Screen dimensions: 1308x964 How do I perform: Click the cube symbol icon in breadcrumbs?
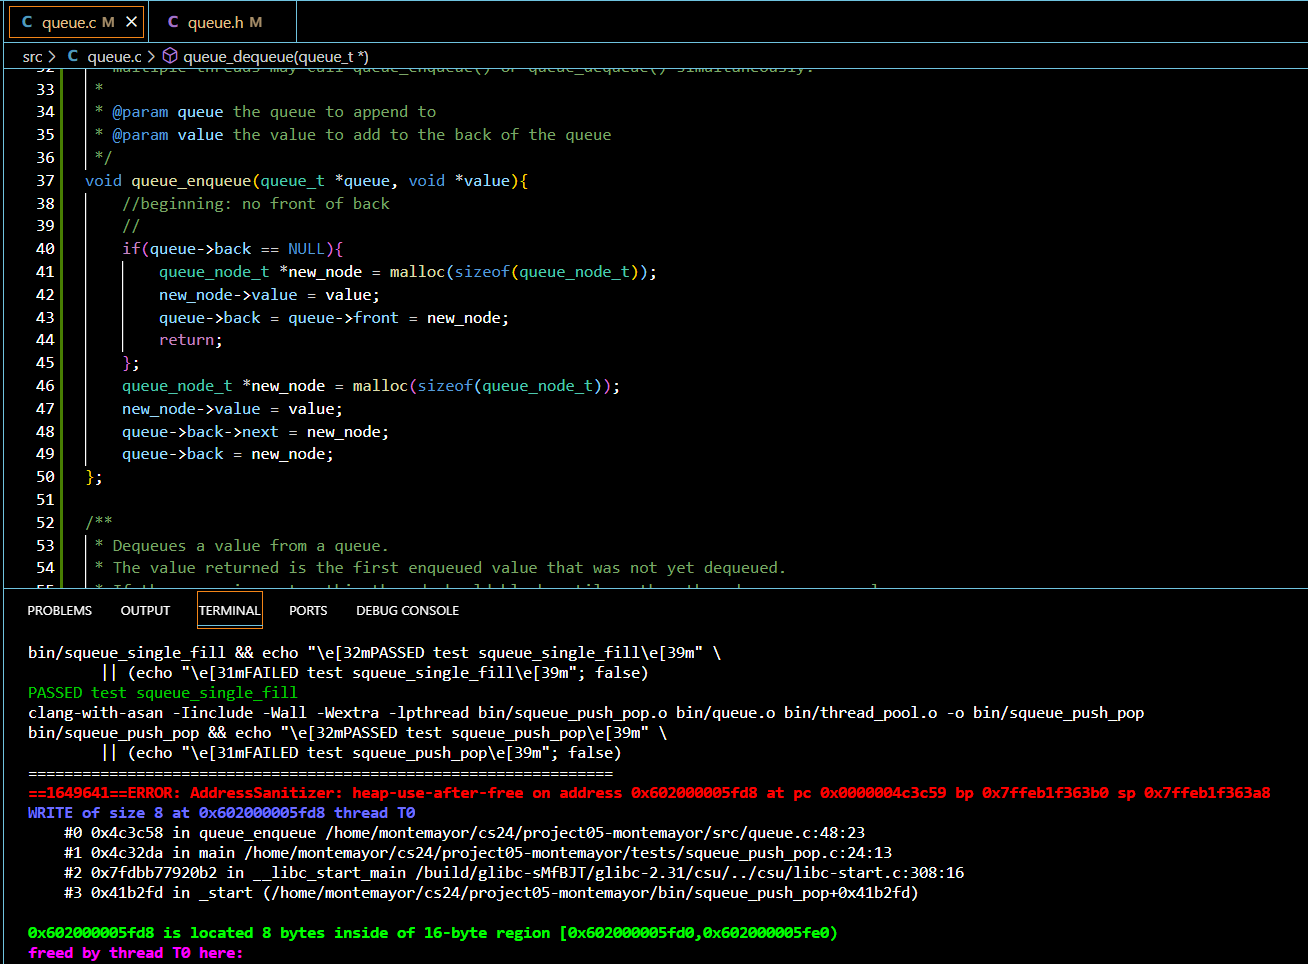[x=170, y=56]
